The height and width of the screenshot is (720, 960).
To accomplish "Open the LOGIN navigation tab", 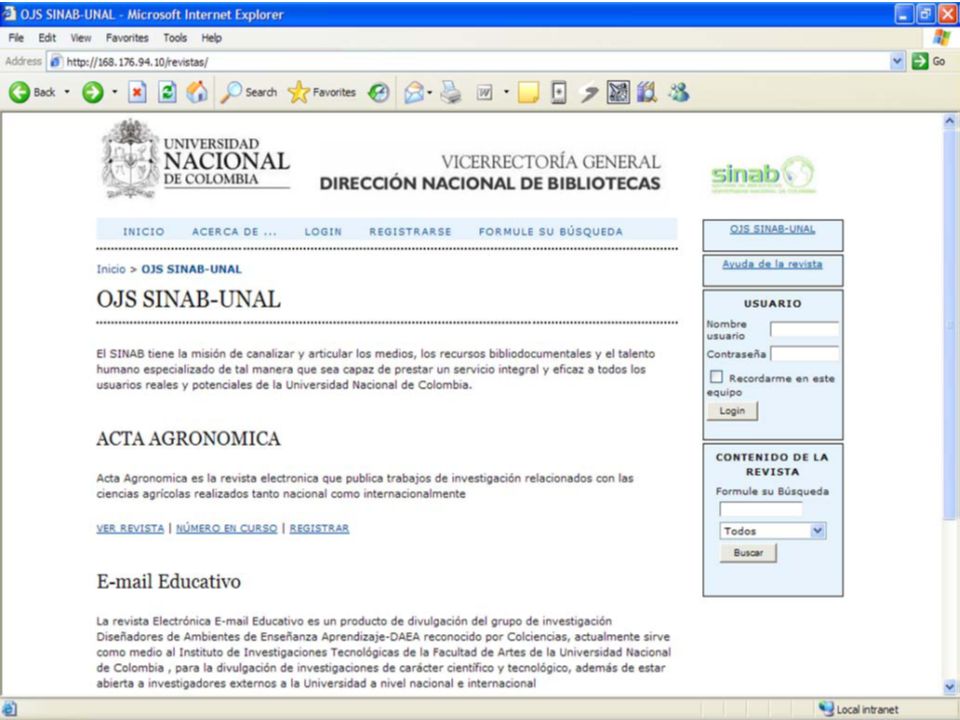I will coord(323,231).
